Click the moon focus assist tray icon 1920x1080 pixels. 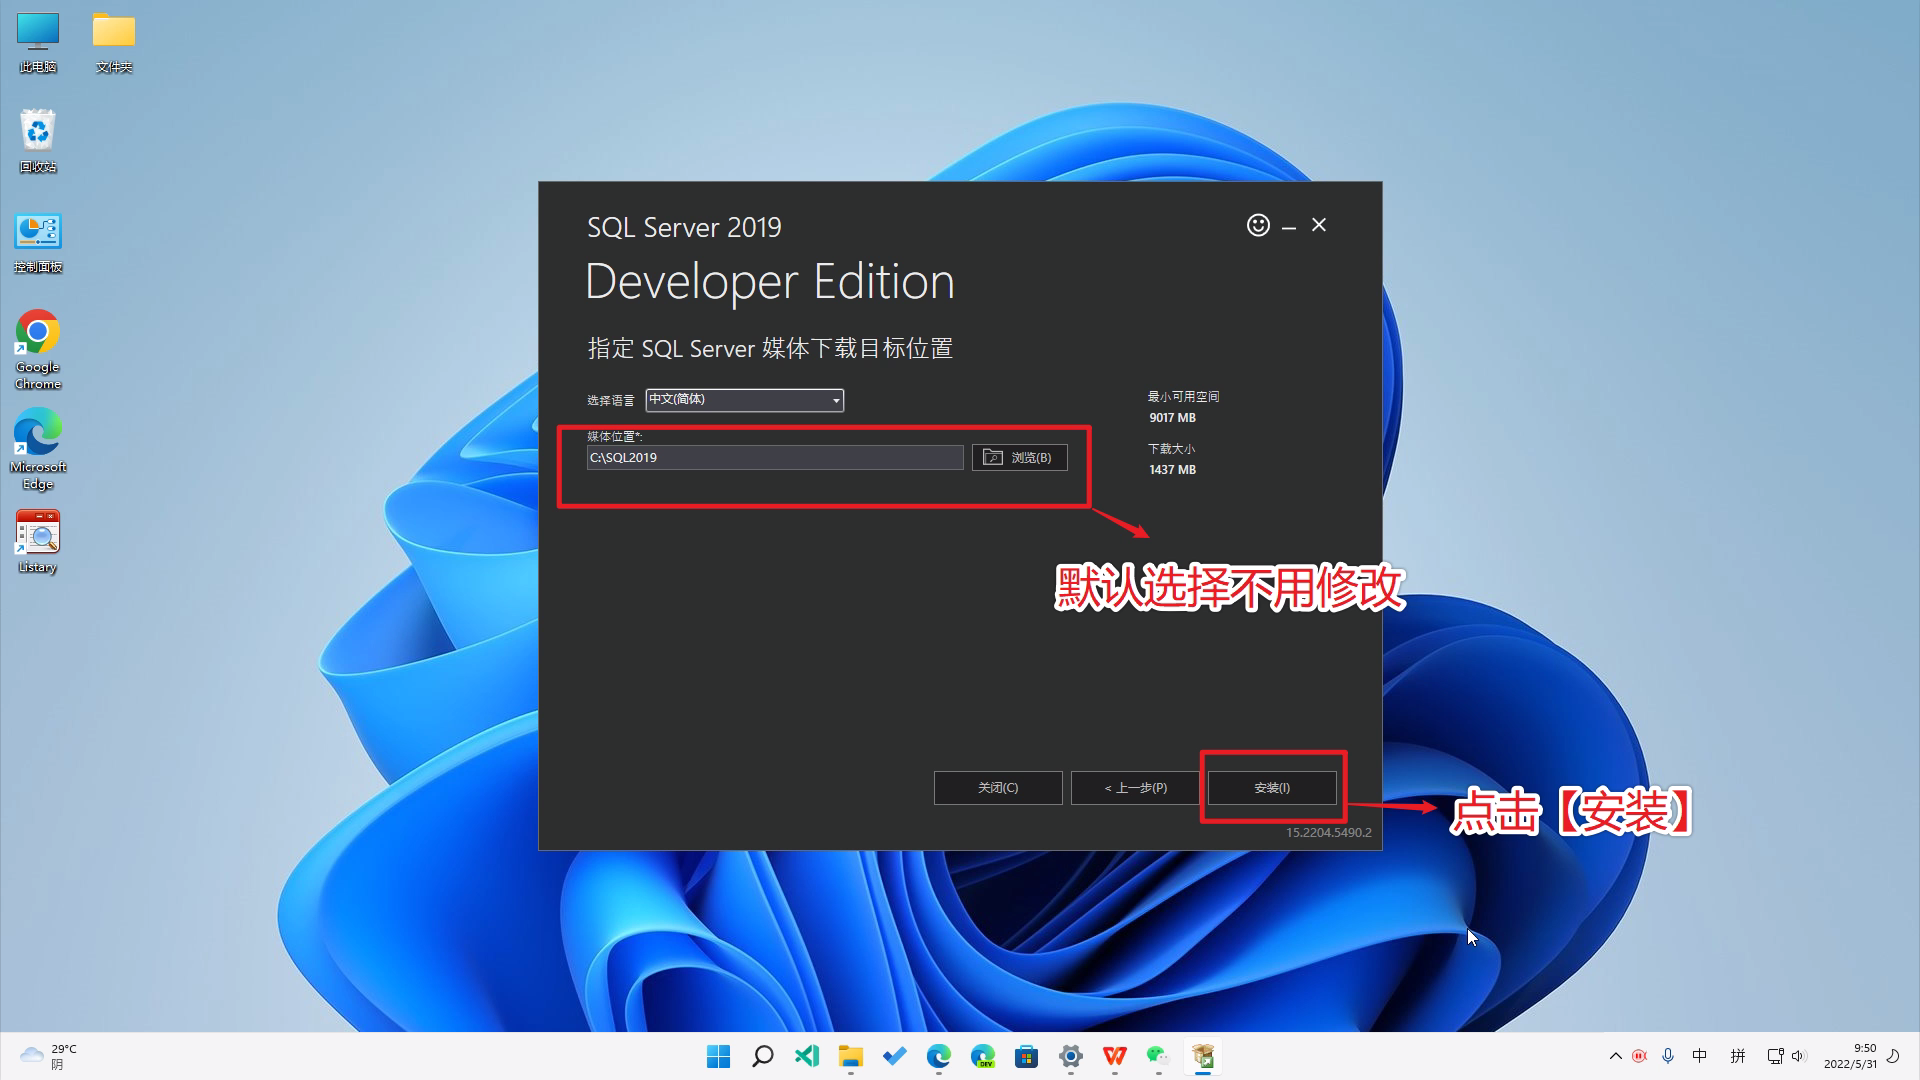pos(1893,1056)
